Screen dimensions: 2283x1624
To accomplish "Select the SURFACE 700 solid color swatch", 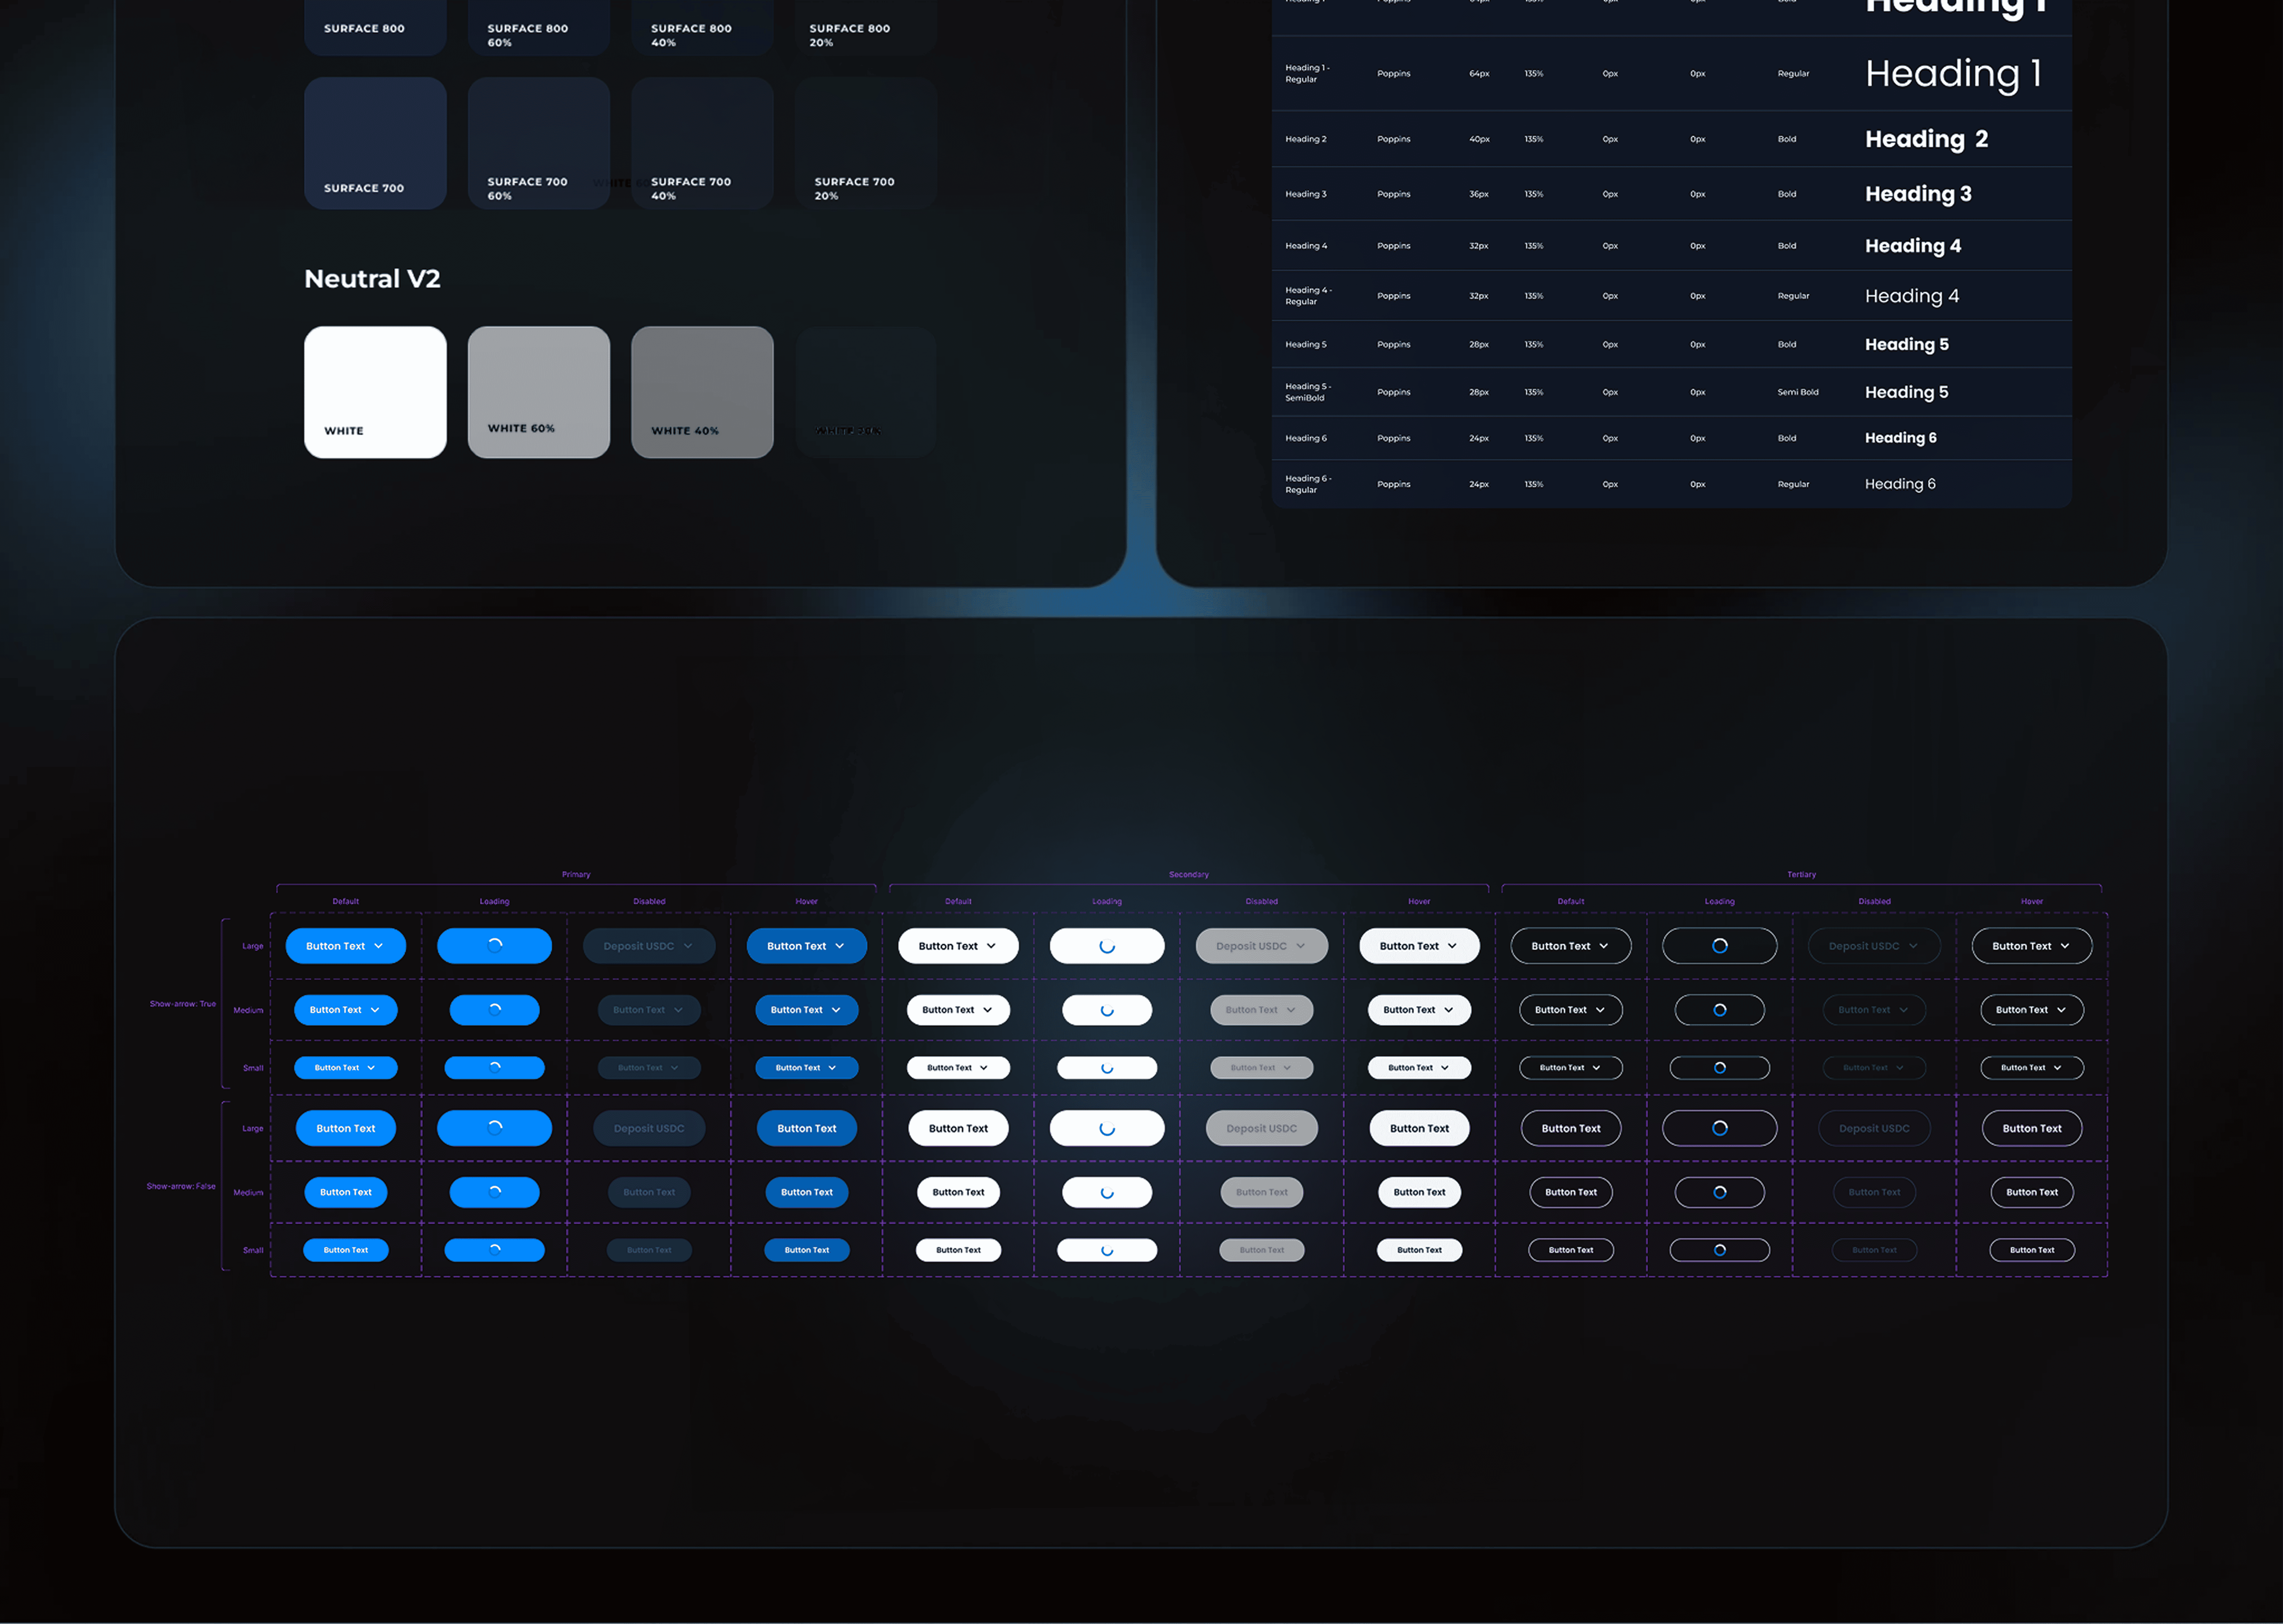I will [x=375, y=143].
